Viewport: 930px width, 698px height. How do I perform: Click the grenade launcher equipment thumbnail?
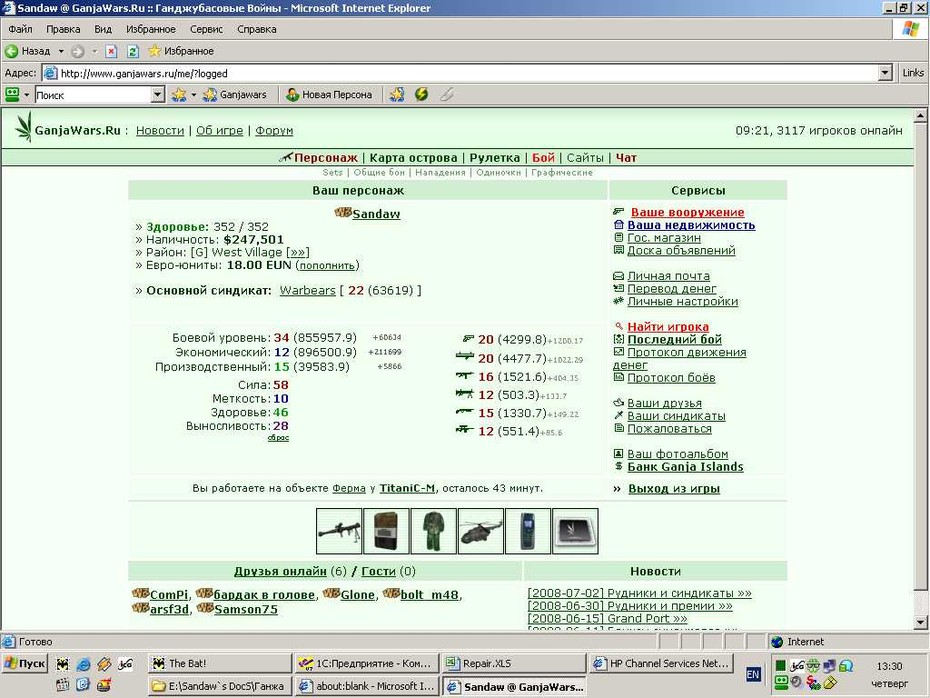tap(339, 531)
